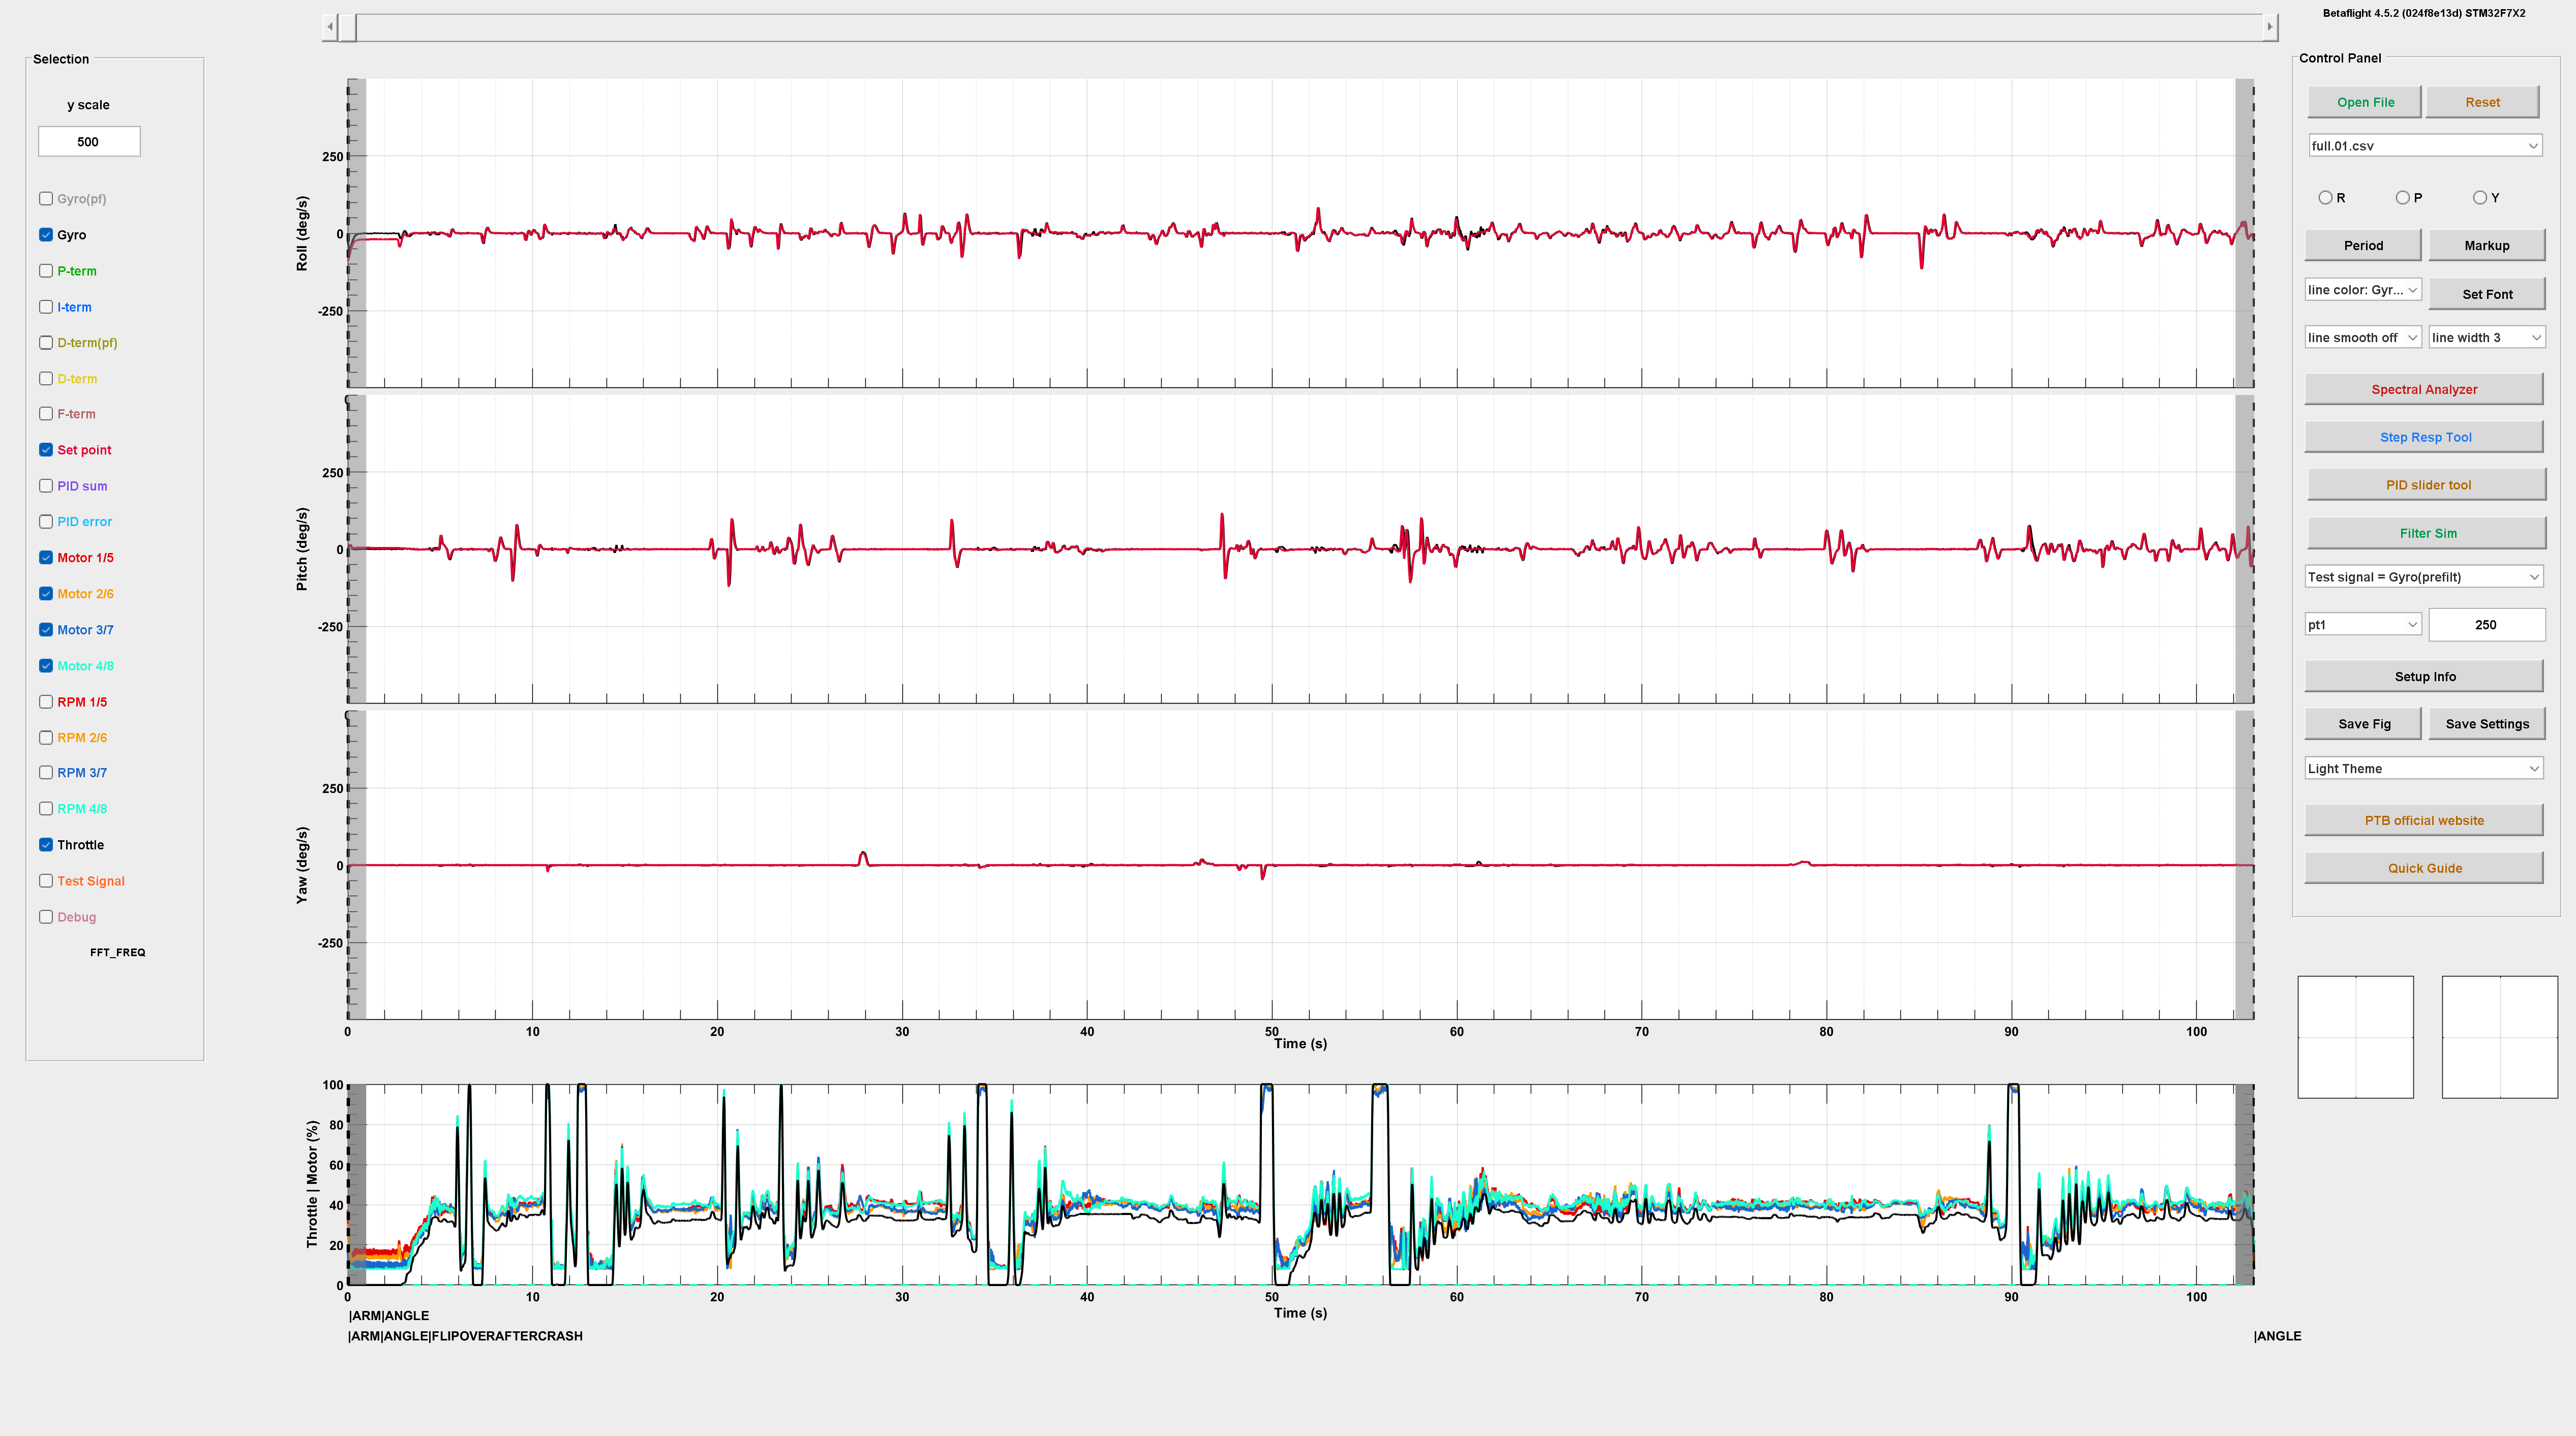The image size is (2576, 1436).
Task: Uncheck the Set point checkbox
Action: [46, 450]
